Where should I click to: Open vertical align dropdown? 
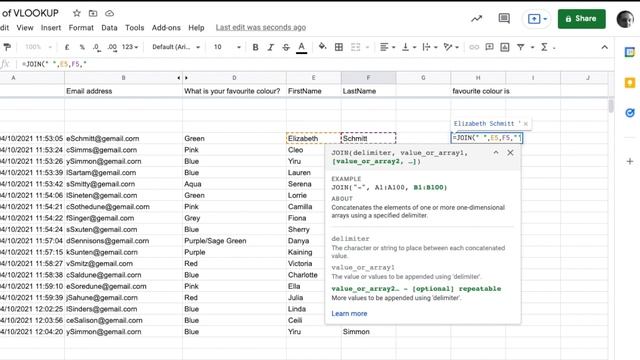(409, 47)
